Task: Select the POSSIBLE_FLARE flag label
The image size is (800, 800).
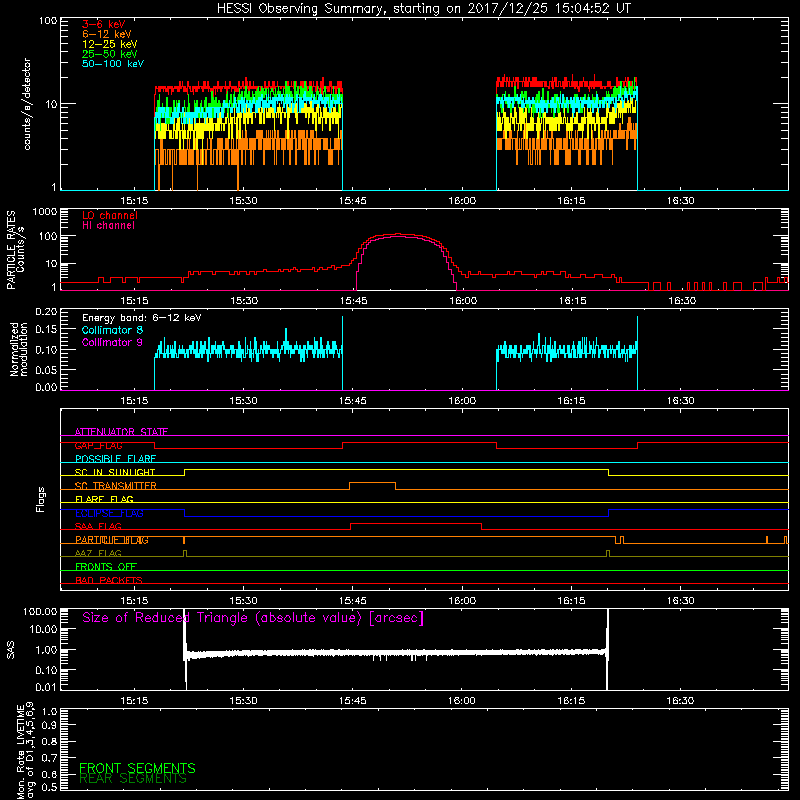Action: (115, 459)
